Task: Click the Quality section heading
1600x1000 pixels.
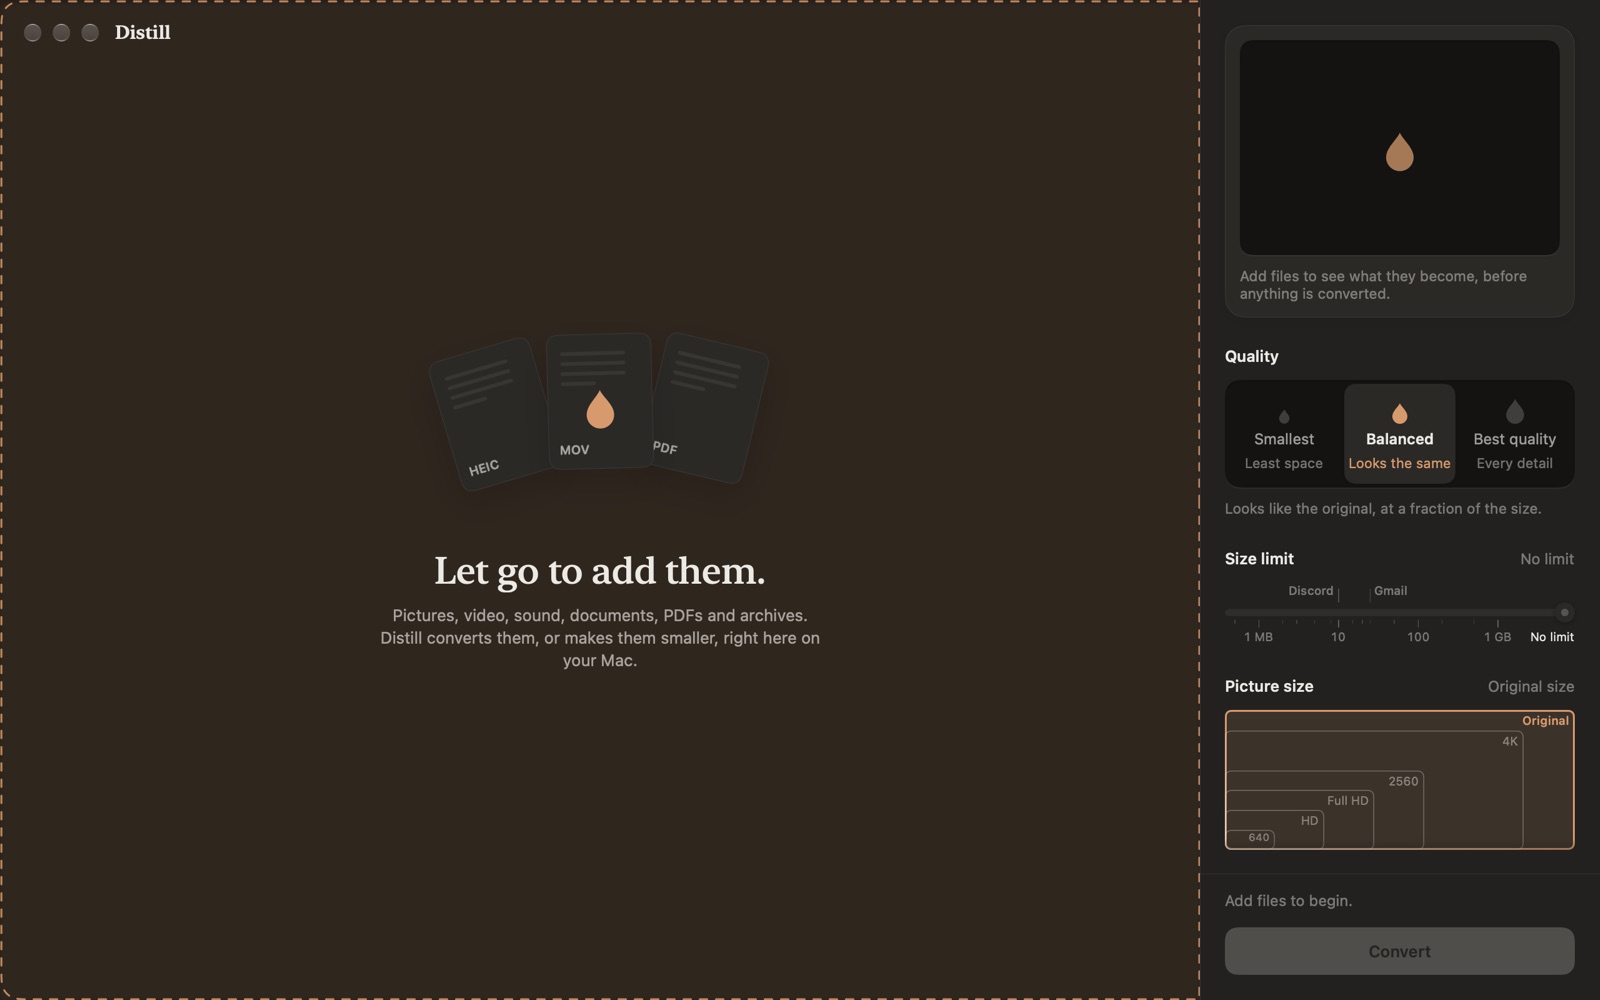Action: [x=1251, y=356]
